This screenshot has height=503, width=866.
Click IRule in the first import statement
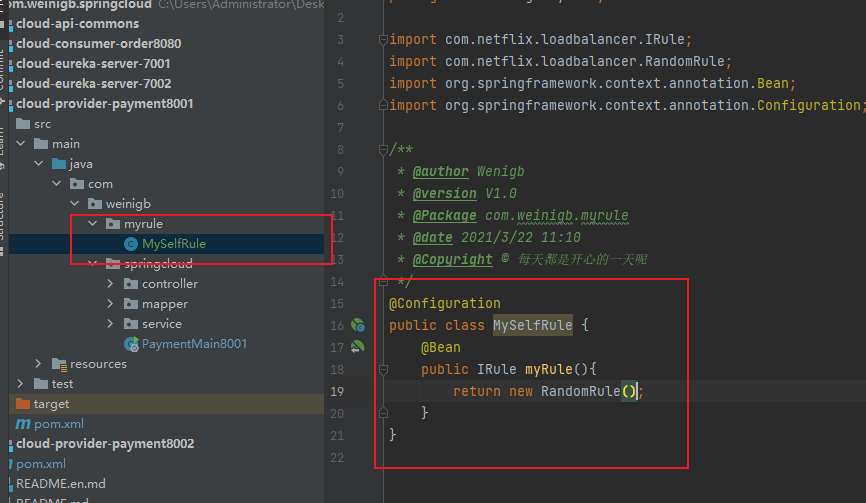664,39
